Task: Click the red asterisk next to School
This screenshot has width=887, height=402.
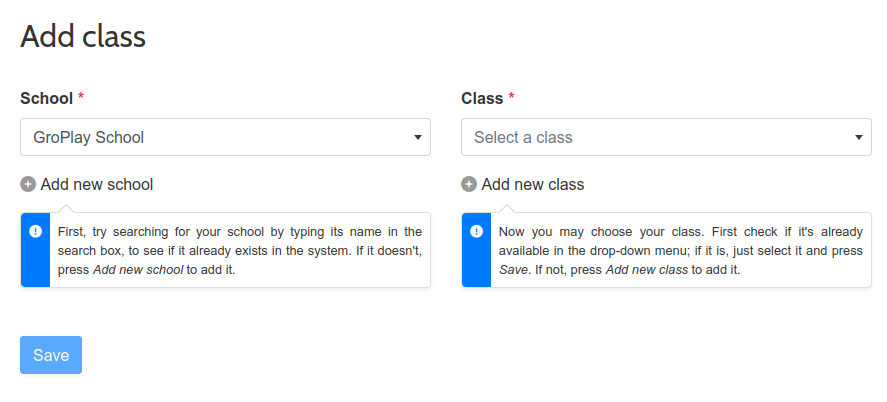Action: pyautogui.click(x=81, y=97)
